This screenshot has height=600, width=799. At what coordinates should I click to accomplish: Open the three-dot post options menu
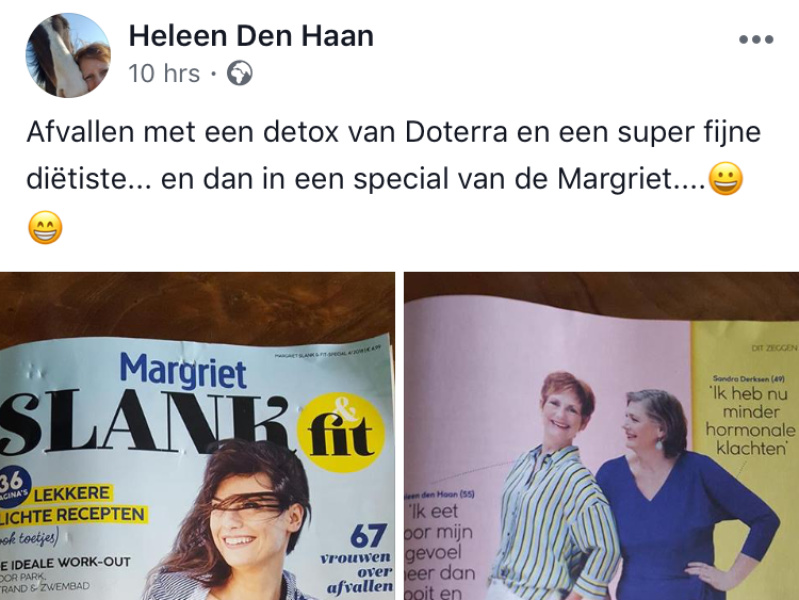click(756, 39)
